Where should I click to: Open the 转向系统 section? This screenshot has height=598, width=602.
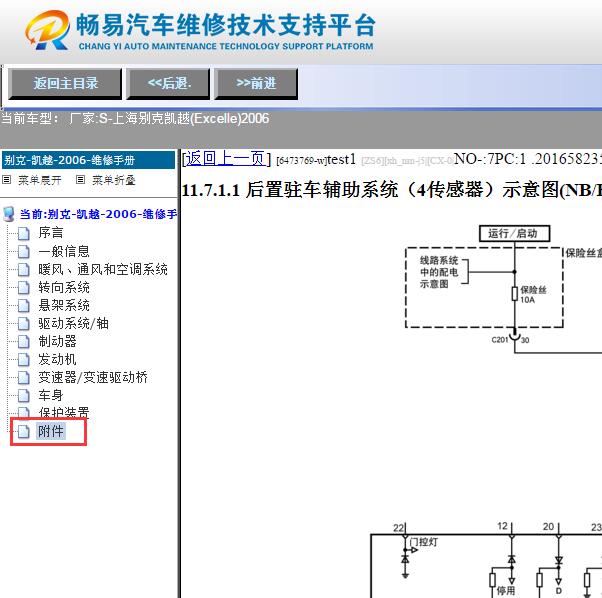coord(64,287)
